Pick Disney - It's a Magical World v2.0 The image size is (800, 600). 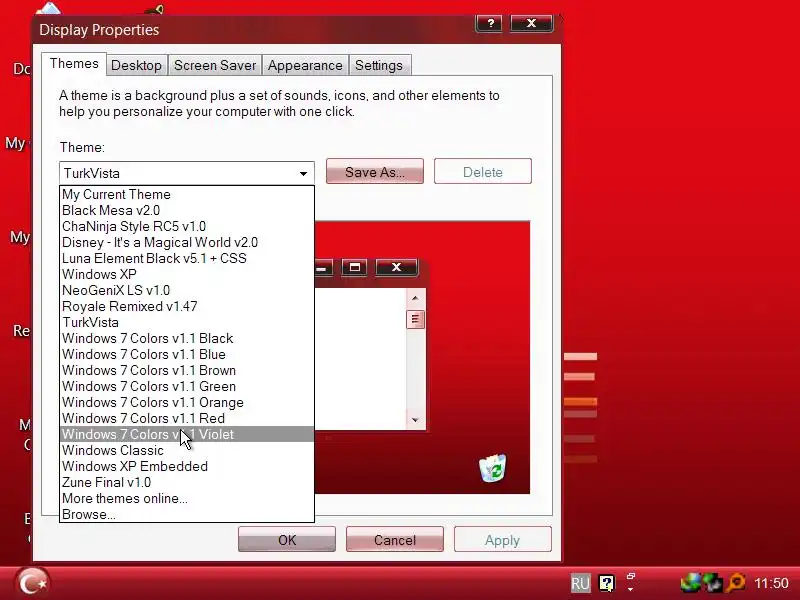pyautogui.click(x=187, y=242)
